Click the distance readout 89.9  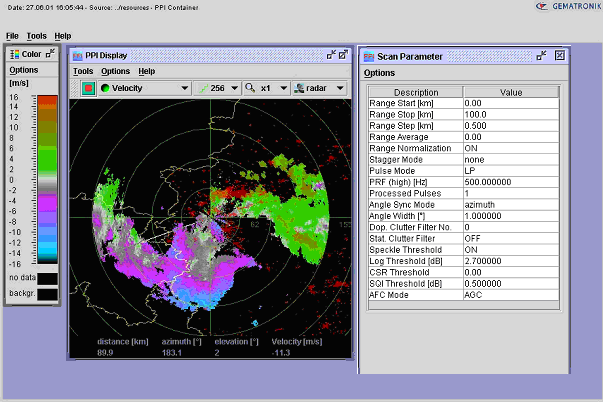pos(105,353)
